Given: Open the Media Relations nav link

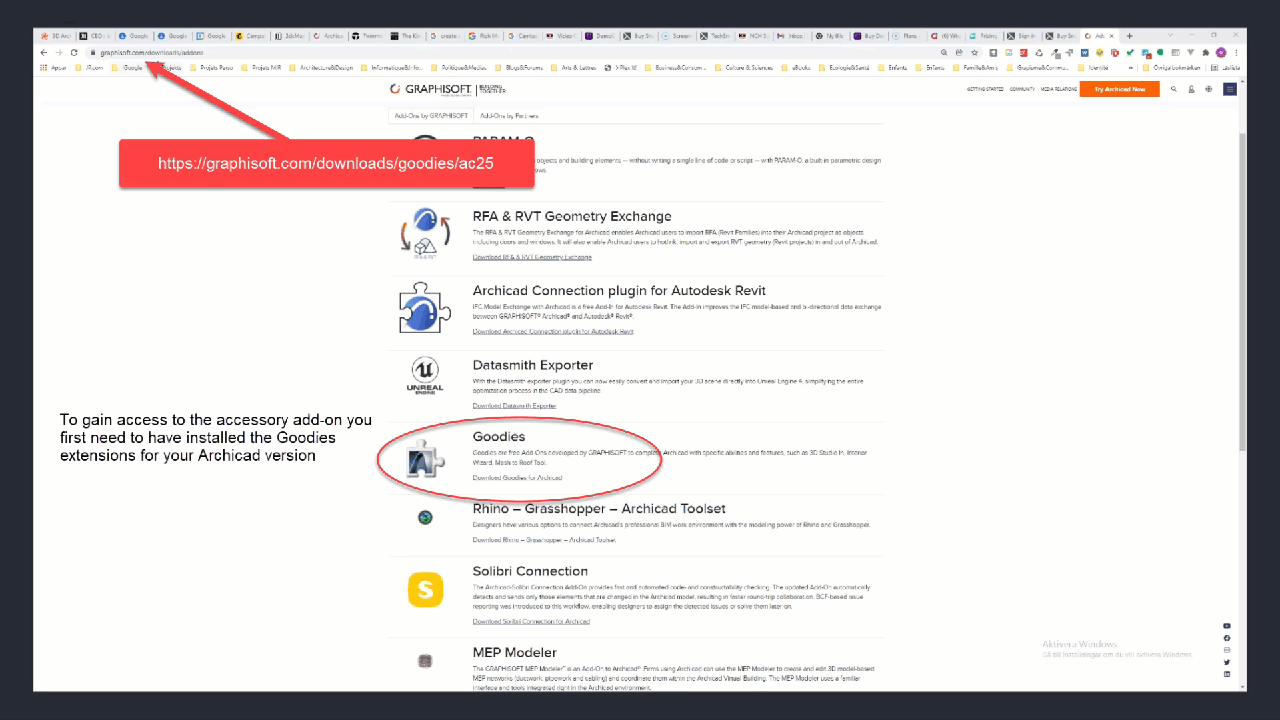Looking at the screenshot, I should (x=1058, y=89).
